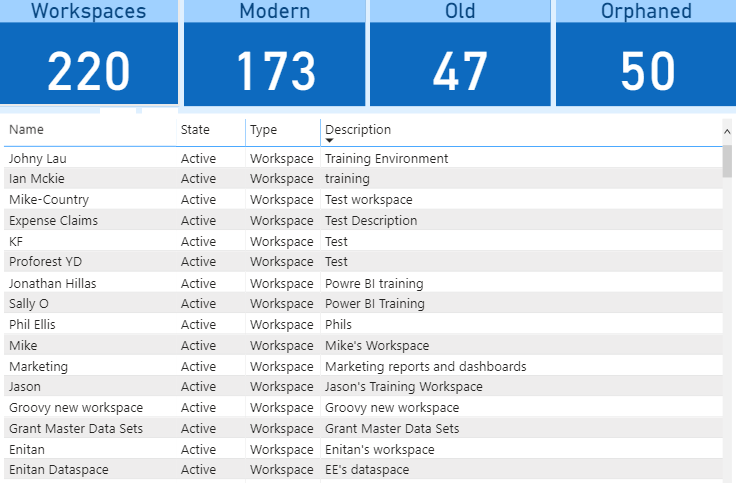The image size is (736, 483).
Task: Click the Old 47 card
Action: click(x=460, y=54)
